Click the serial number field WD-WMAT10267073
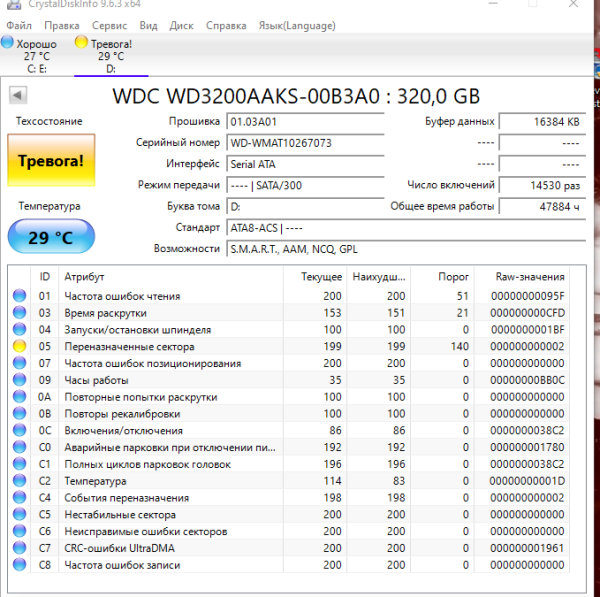The height and width of the screenshot is (597, 600). [x=305, y=142]
